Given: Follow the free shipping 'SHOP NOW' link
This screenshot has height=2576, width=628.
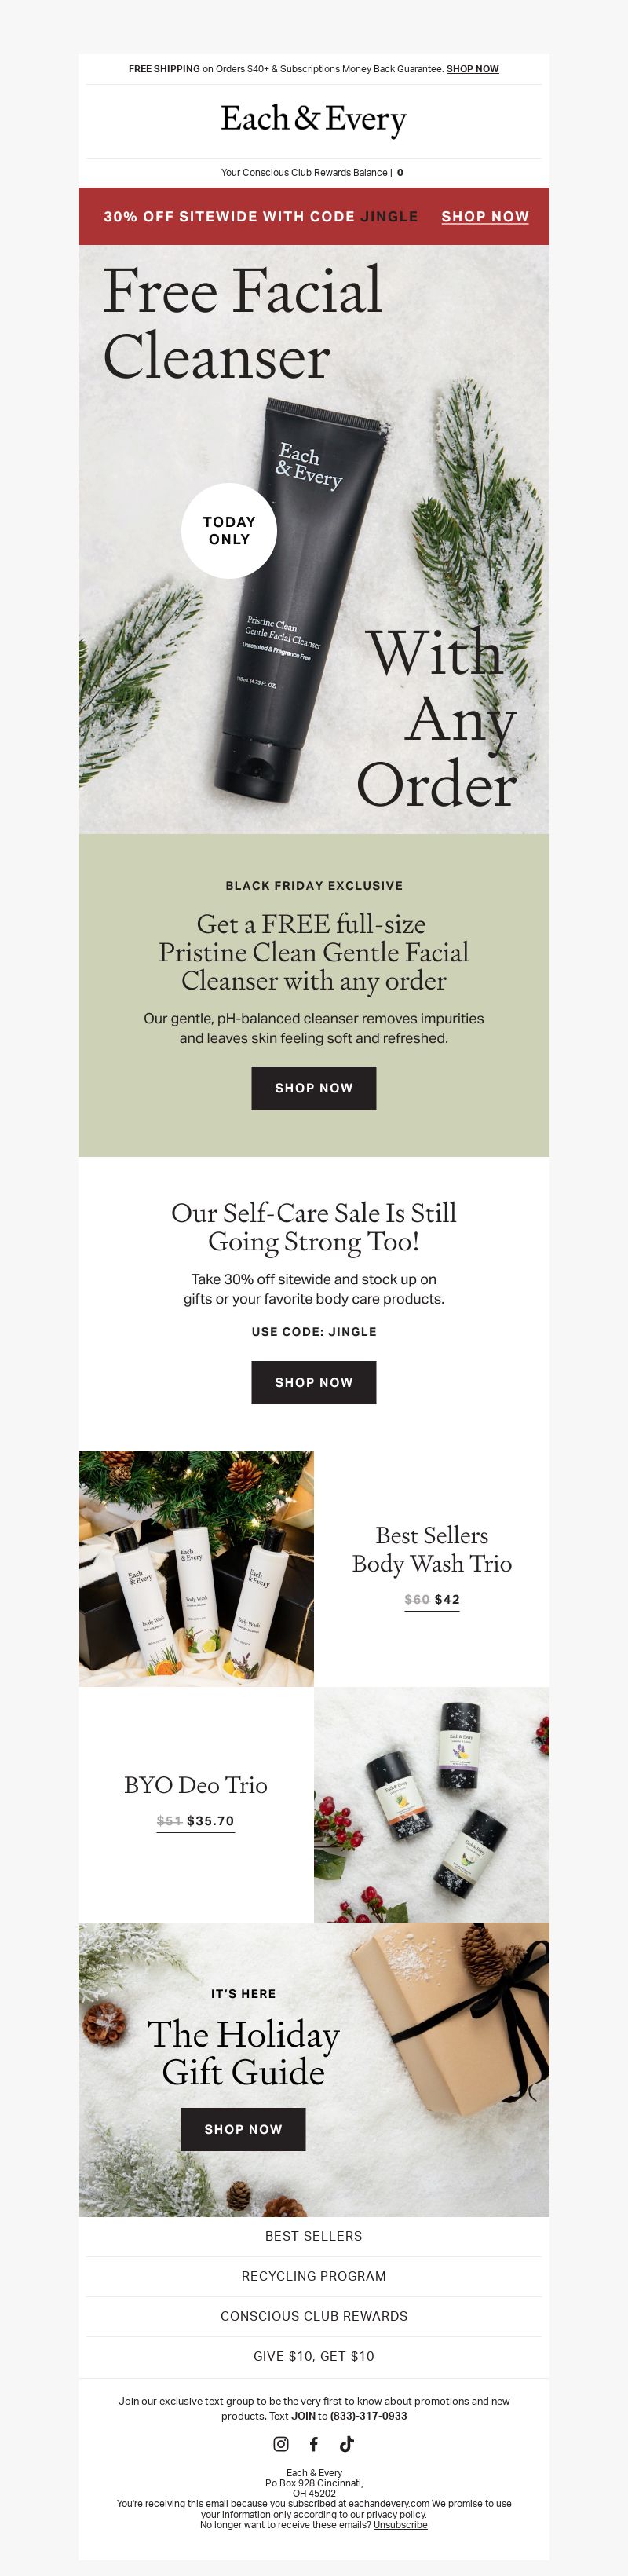Looking at the screenshot, I should pyautogui.click(x=472, y=69).
